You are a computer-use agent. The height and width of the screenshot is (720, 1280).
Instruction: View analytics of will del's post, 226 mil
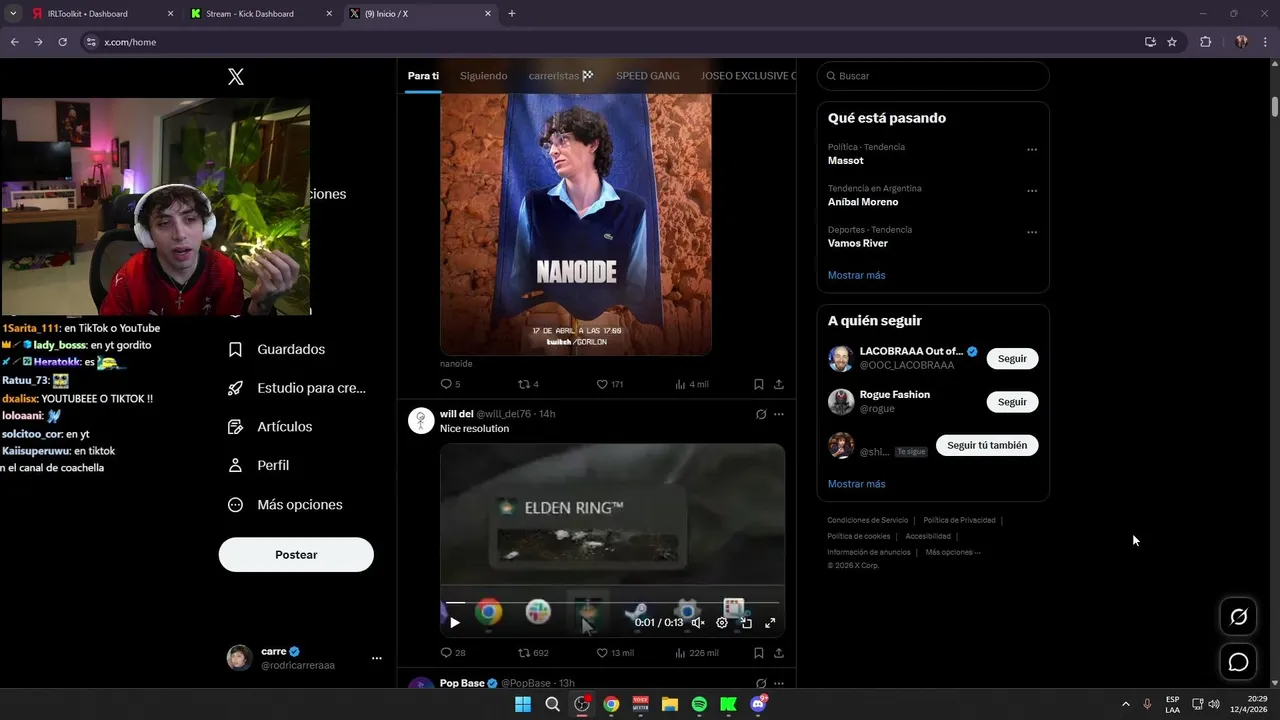(697, 653)
